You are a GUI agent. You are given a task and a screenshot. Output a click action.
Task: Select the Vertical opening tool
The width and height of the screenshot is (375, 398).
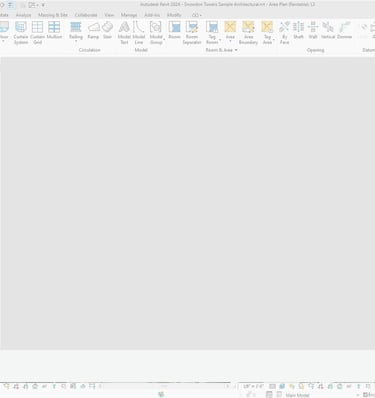[328, 30]
